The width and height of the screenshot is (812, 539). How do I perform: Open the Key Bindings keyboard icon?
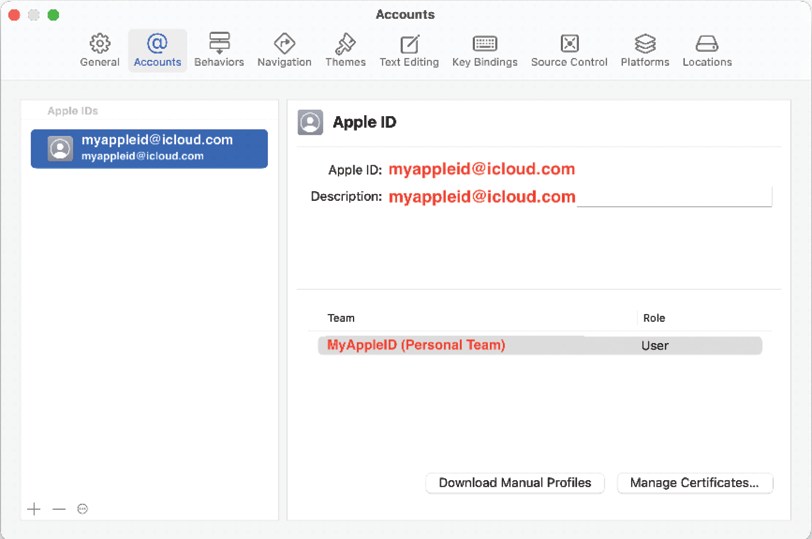[485, 44]
